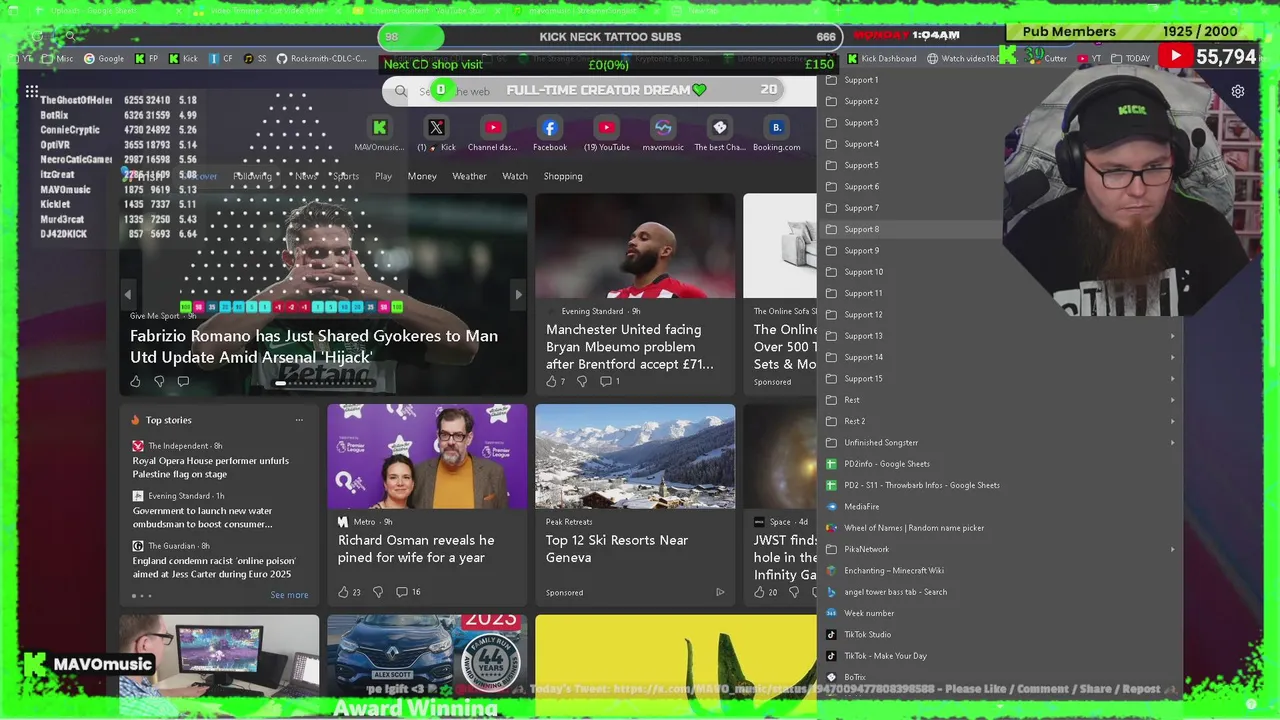Click the MAVOmusic Kick quick link icon
Viewport: 1280px width, 720px height.
pyautogui.click(x=379, y=127)
